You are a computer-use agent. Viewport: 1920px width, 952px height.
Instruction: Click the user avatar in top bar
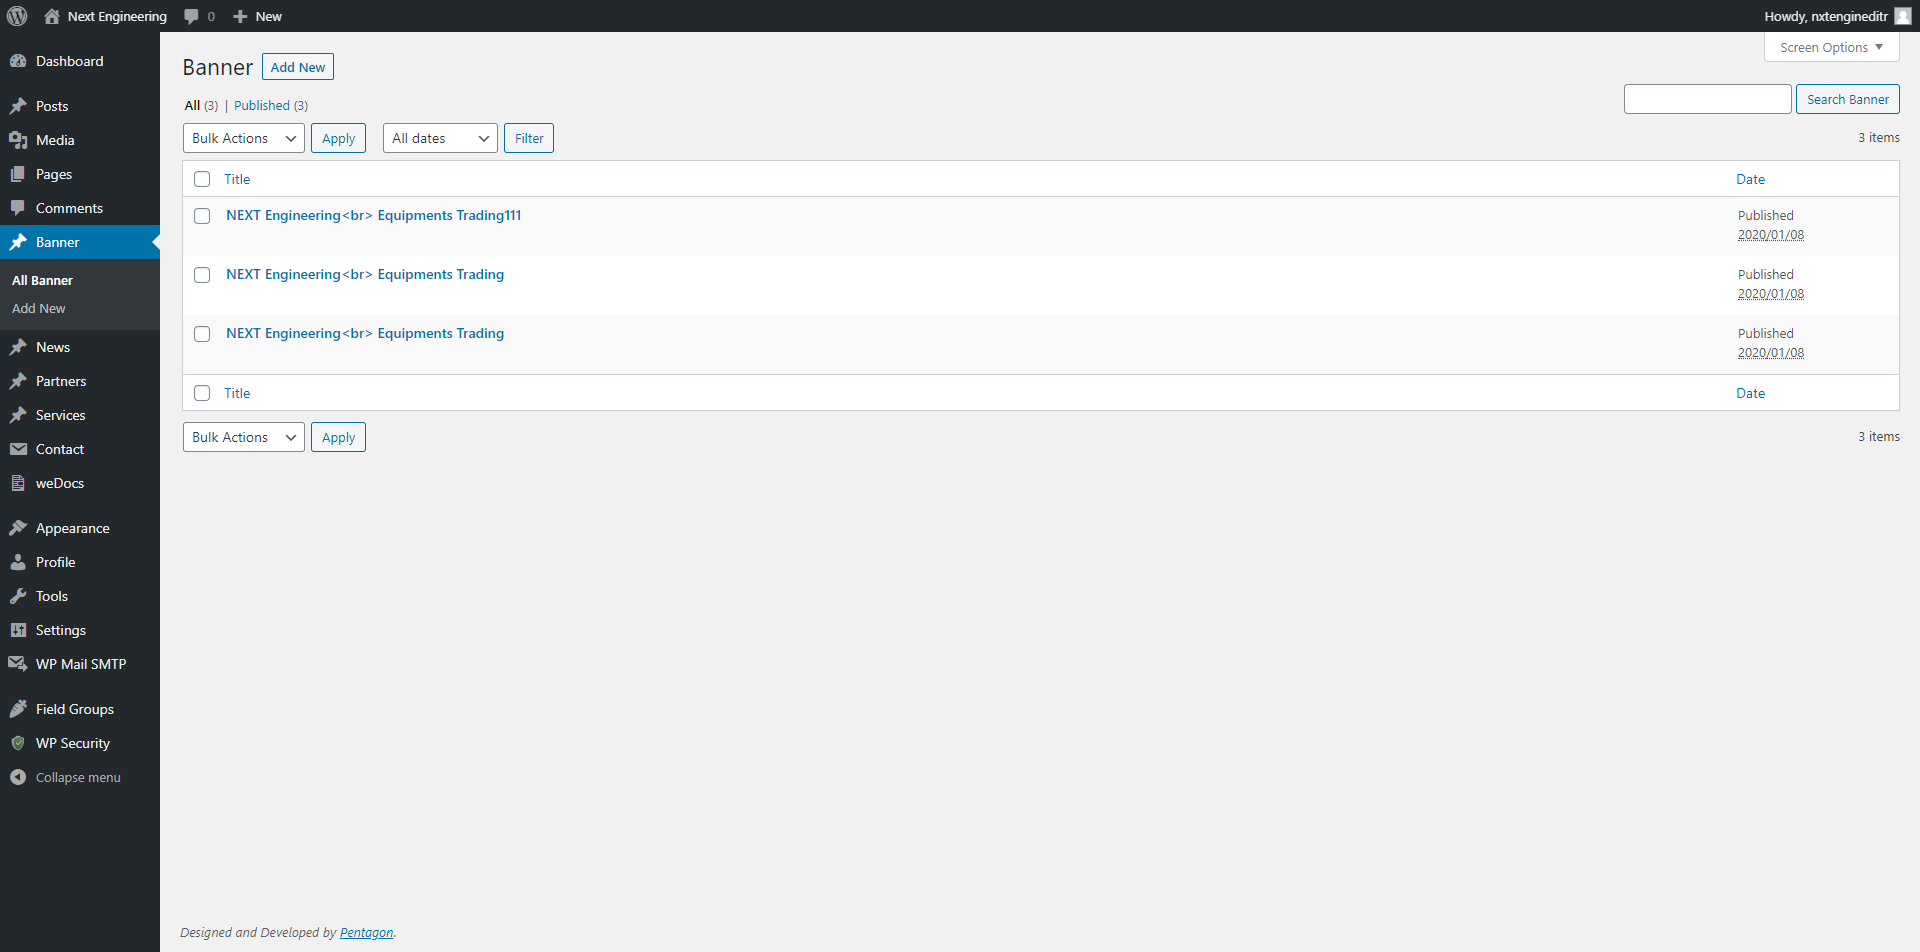(x=1902, y=16)
